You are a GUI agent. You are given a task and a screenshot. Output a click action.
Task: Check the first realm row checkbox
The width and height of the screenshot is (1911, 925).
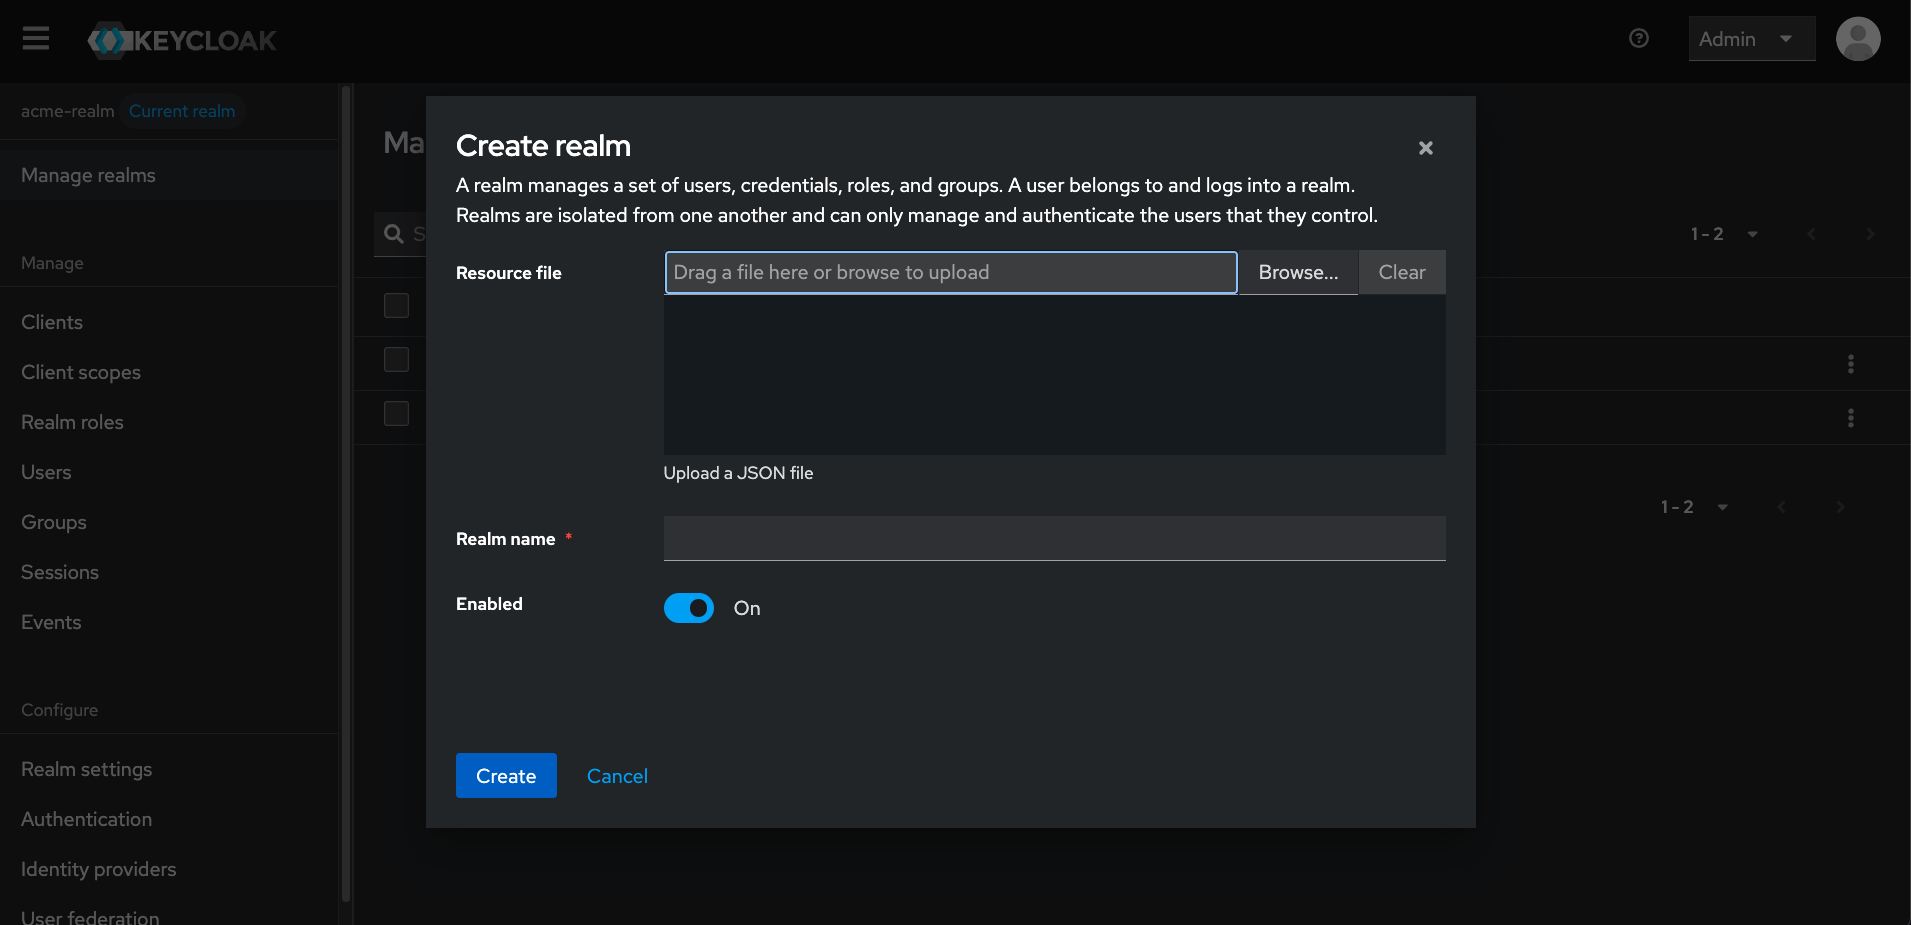point(397,360)
